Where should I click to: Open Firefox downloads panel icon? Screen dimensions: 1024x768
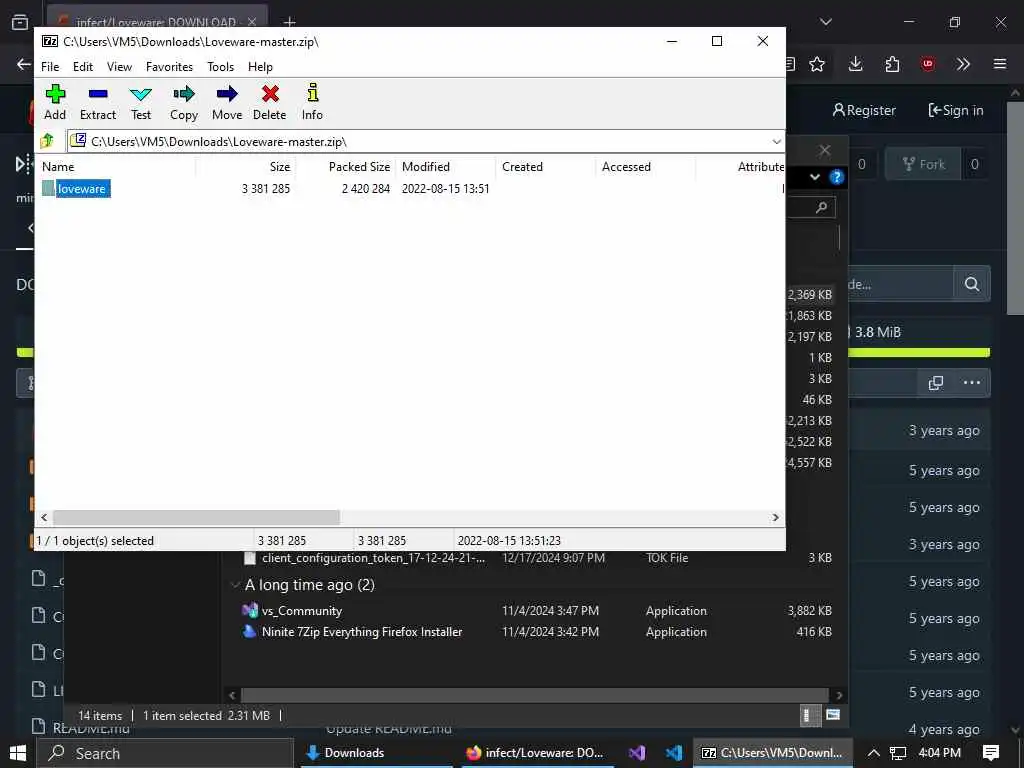tap(856, 64)
